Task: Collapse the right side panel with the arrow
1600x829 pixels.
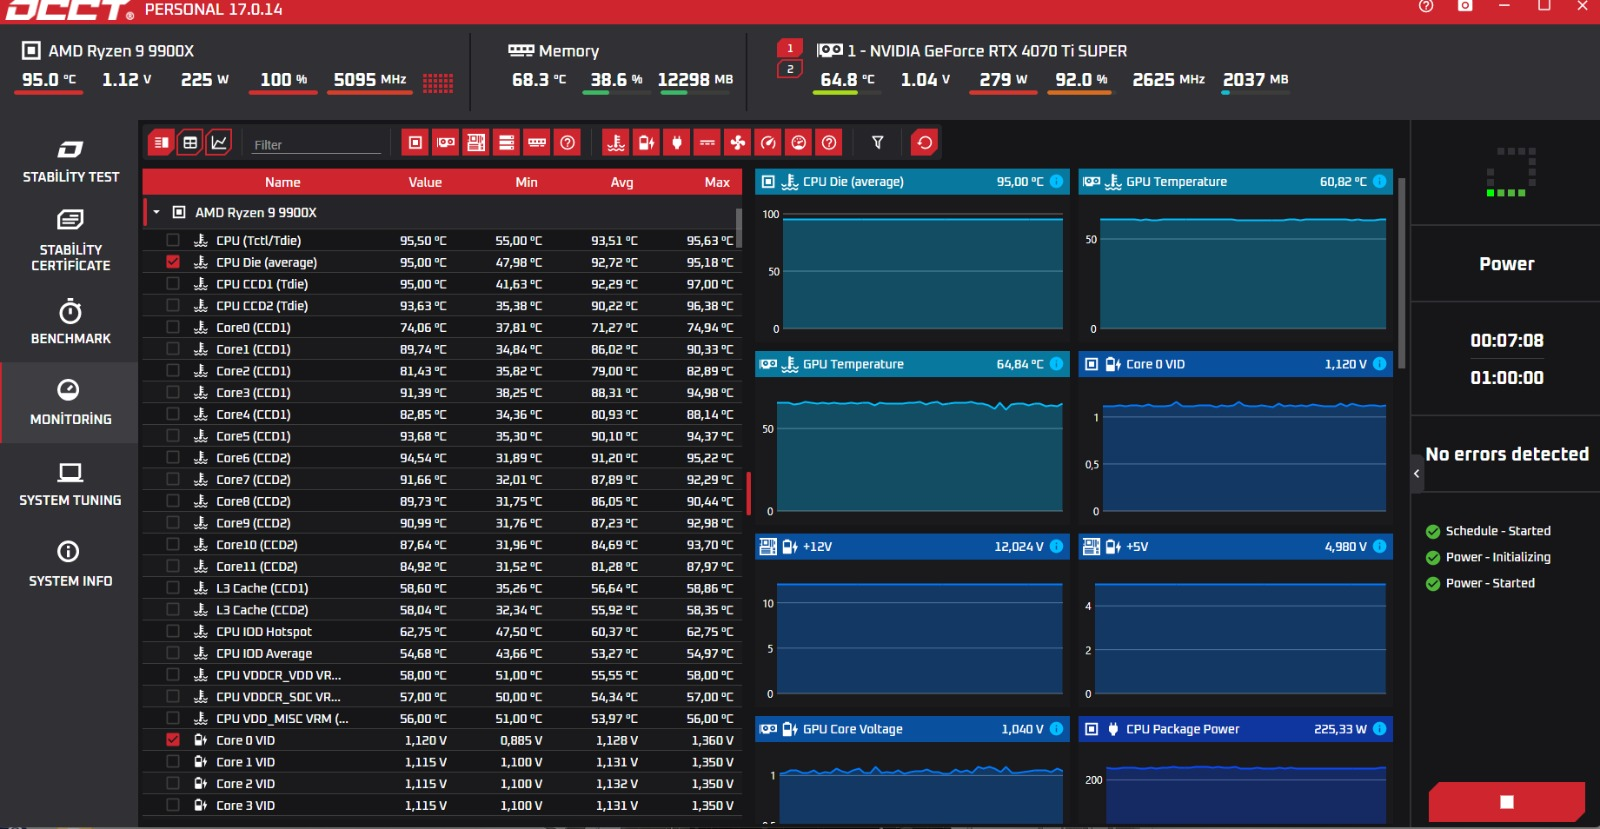Action: click(1417, 474)
